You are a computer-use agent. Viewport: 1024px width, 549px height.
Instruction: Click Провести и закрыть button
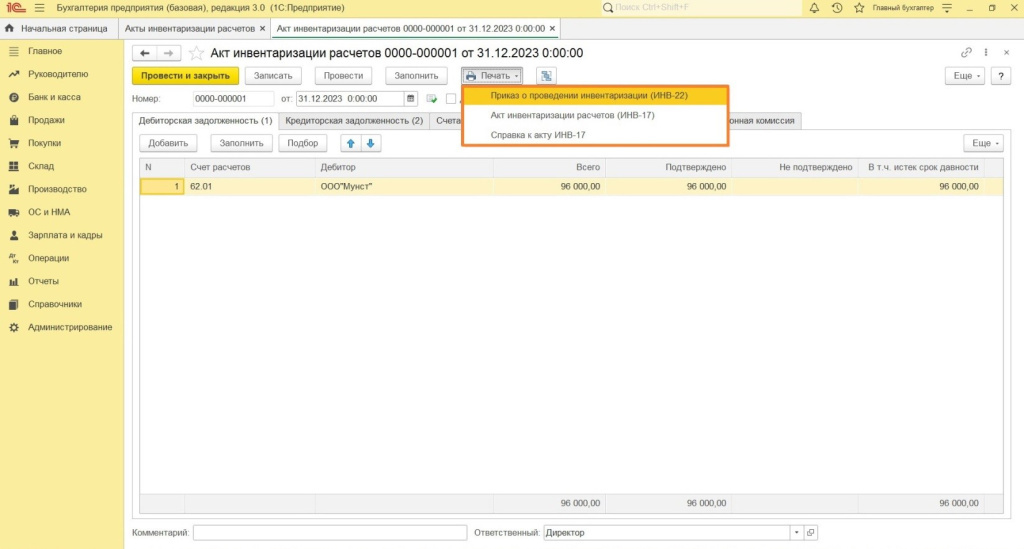coord(185,76)
